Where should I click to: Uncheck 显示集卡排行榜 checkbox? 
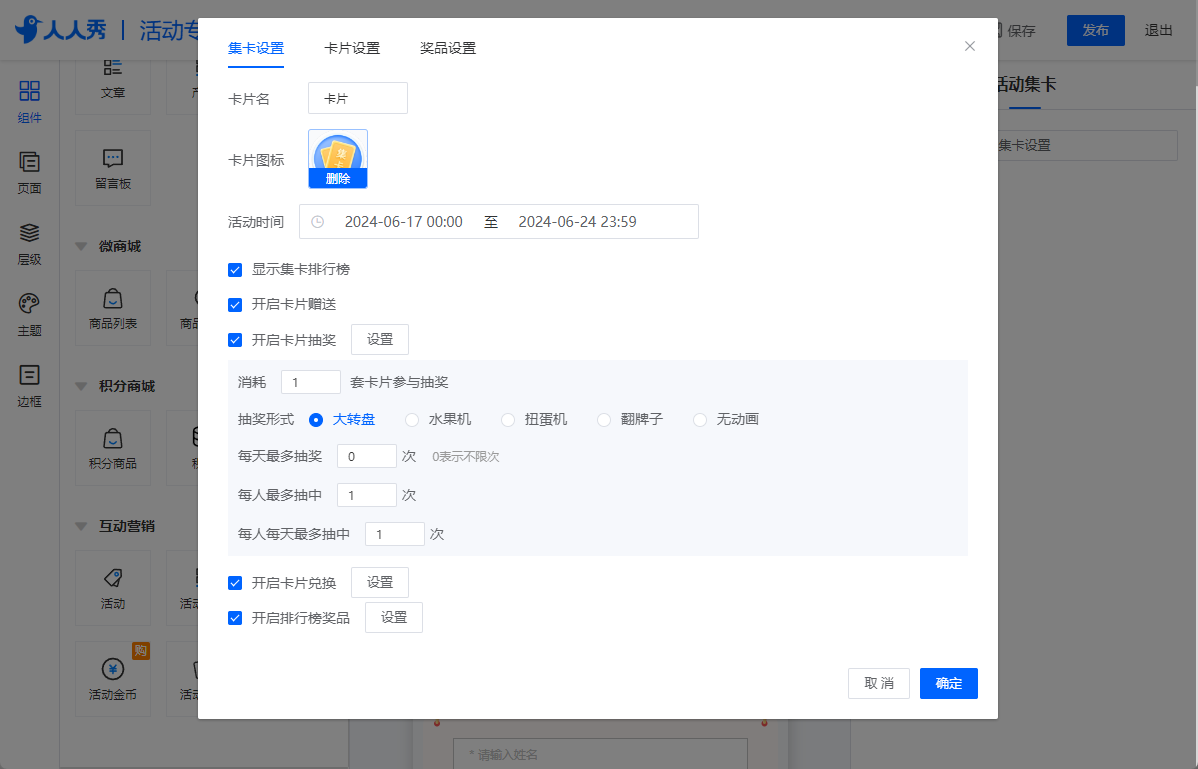click(235, 270)
